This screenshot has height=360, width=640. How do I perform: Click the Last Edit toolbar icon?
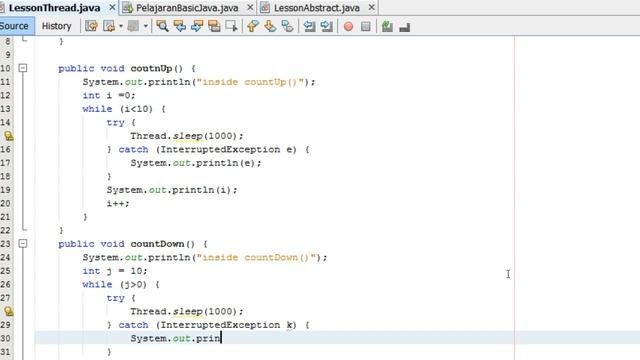(x=91, y=27)
